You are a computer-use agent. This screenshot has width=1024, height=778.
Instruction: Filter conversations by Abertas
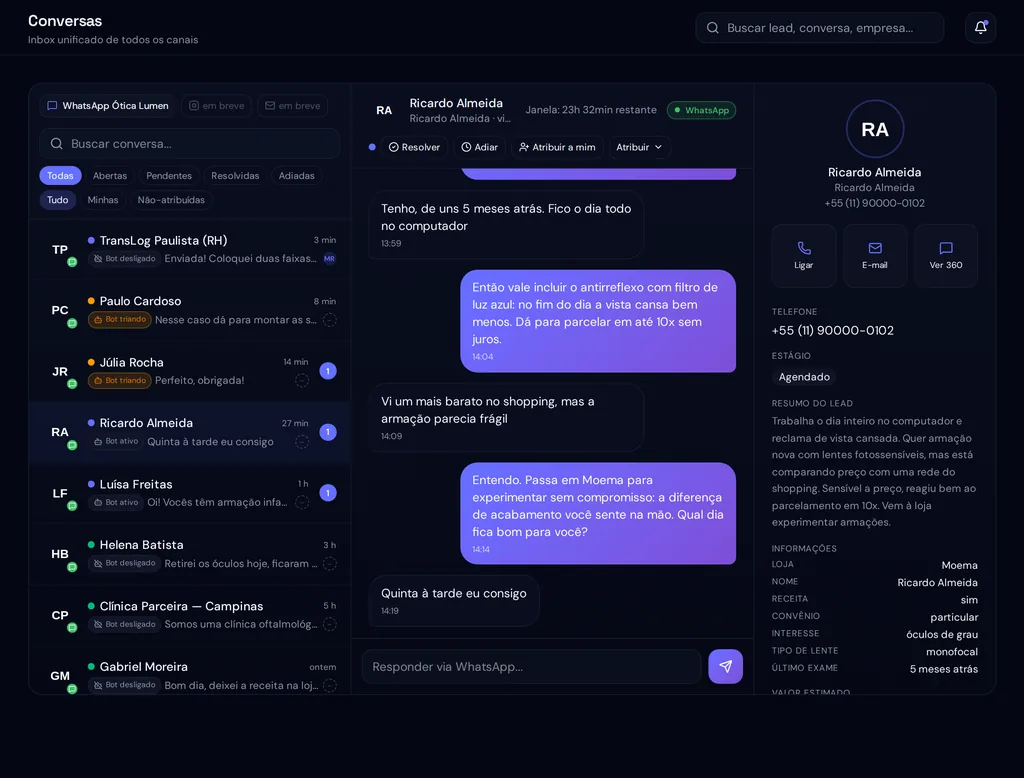(110, 176)
